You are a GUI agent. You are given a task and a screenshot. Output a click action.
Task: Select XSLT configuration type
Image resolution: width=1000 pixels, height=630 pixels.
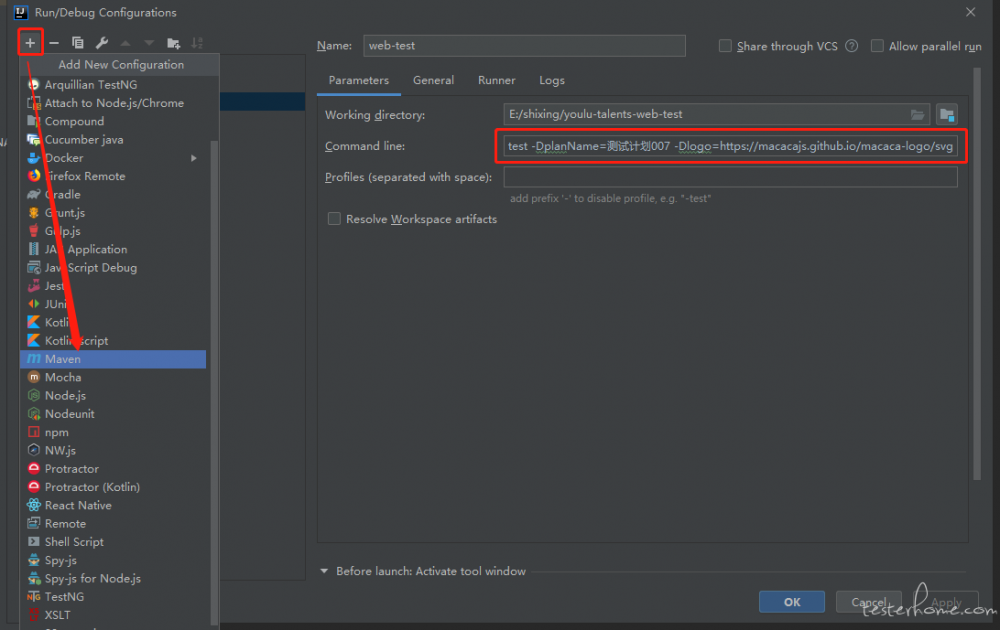coord(113,615)
